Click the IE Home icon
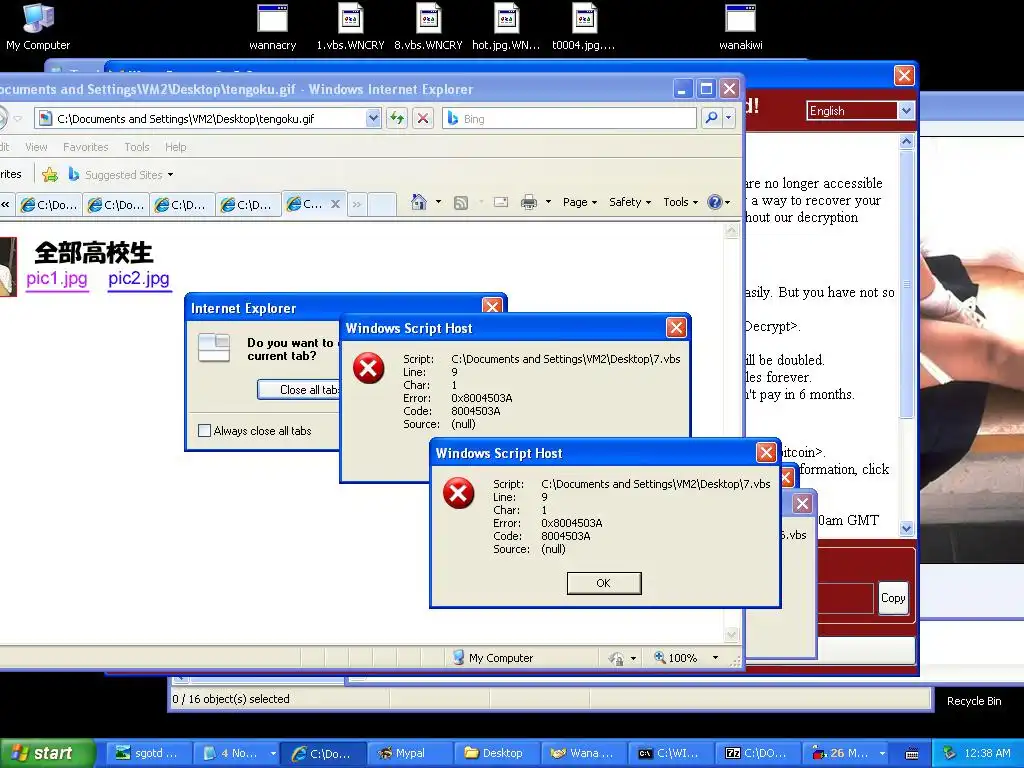 click(419, 202)
